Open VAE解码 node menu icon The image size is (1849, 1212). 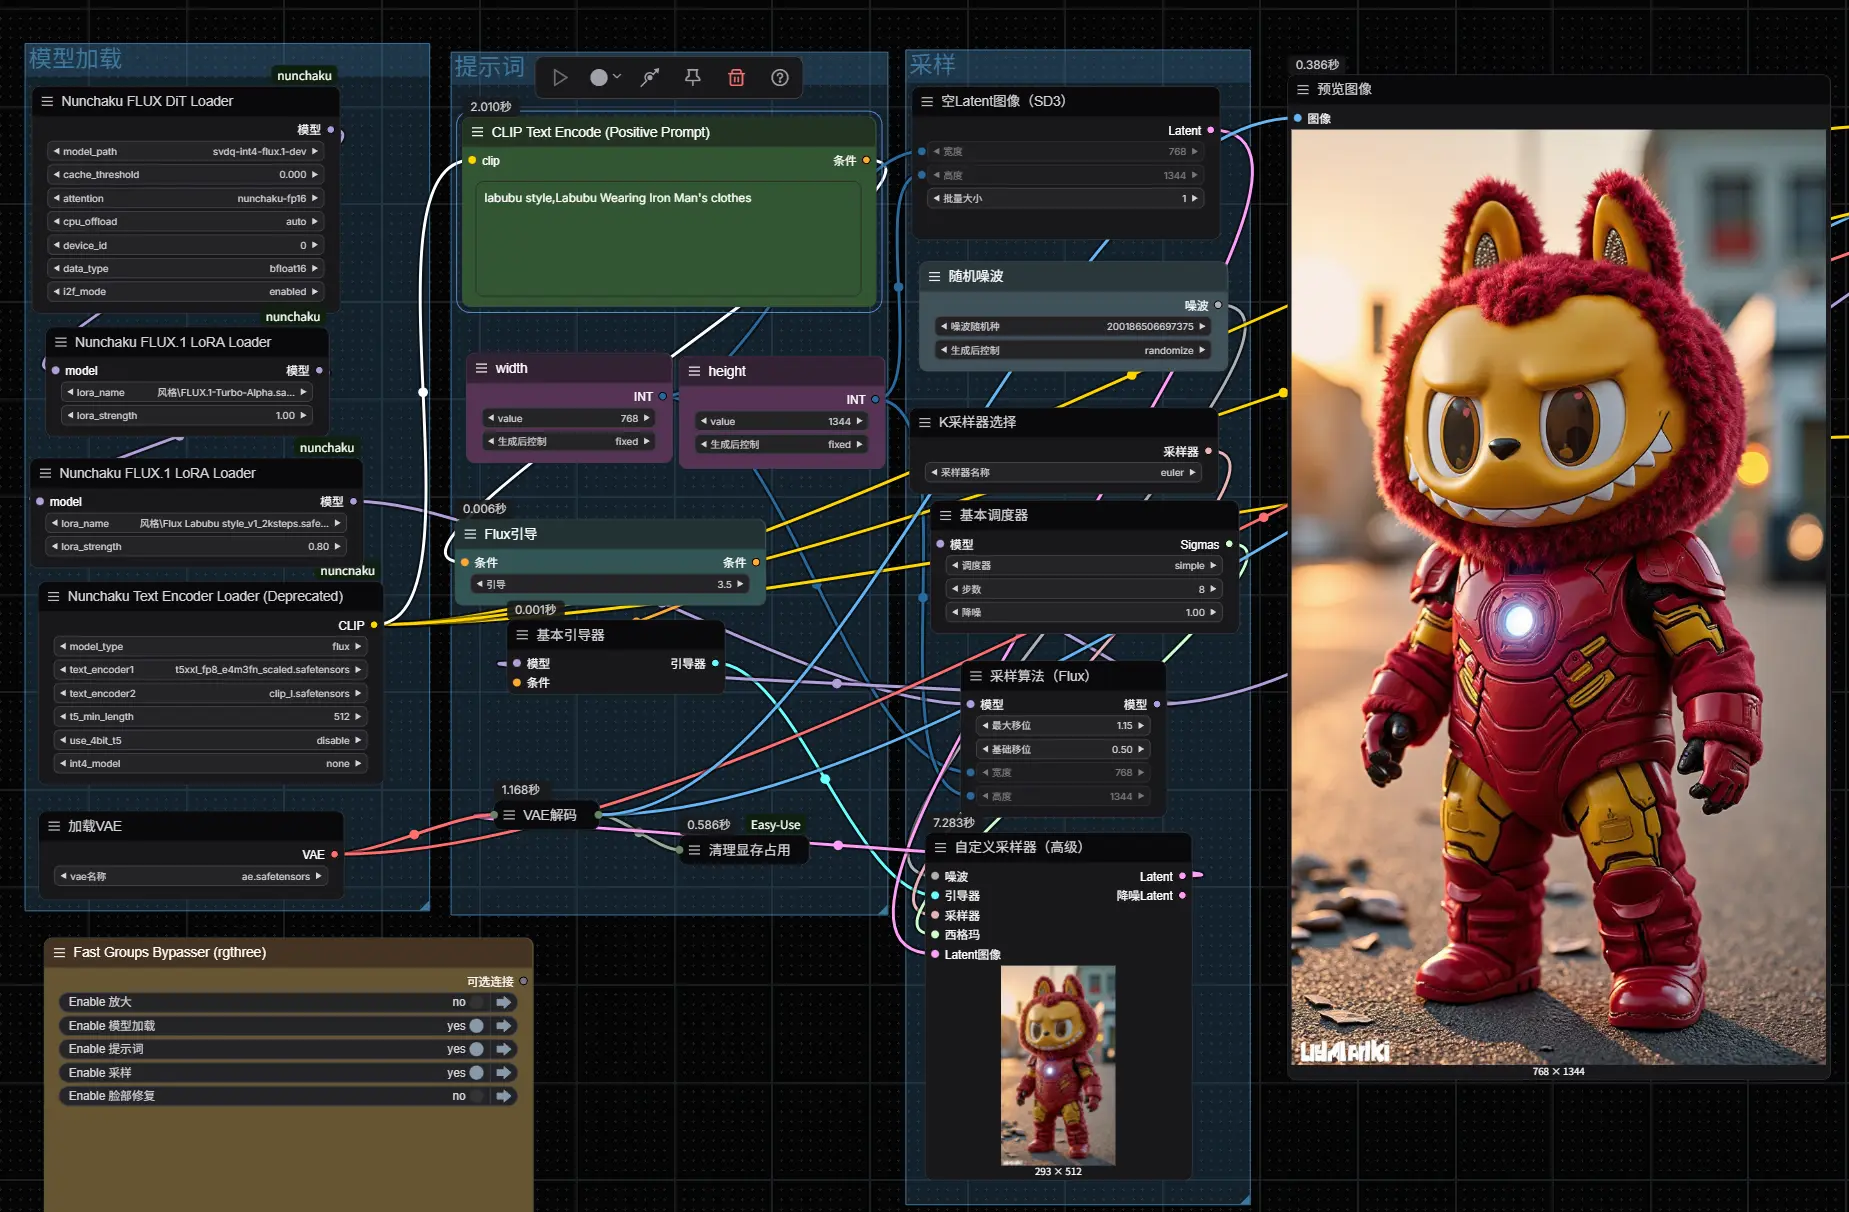[x=509, y=815]
